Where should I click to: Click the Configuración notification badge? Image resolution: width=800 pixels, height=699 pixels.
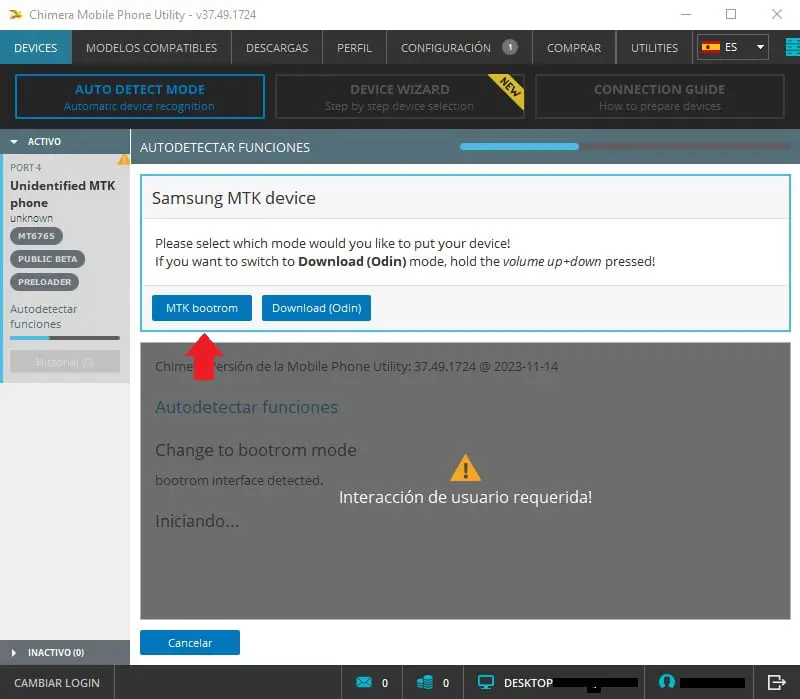pyautogui.click(x=510, y=47)
